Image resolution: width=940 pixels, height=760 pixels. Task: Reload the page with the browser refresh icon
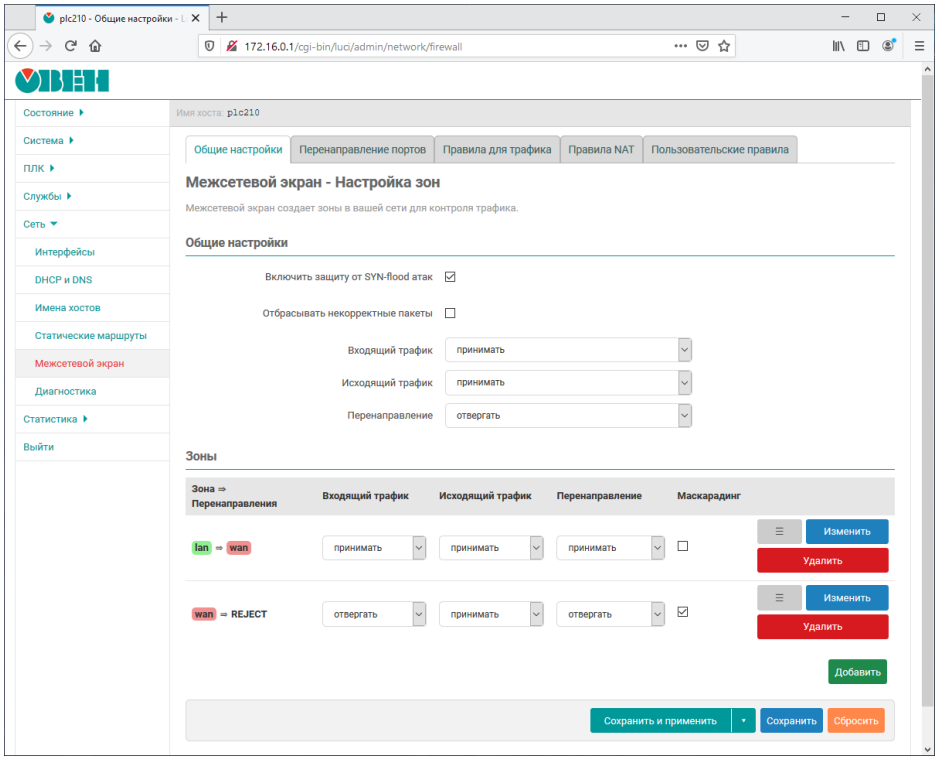71,45
